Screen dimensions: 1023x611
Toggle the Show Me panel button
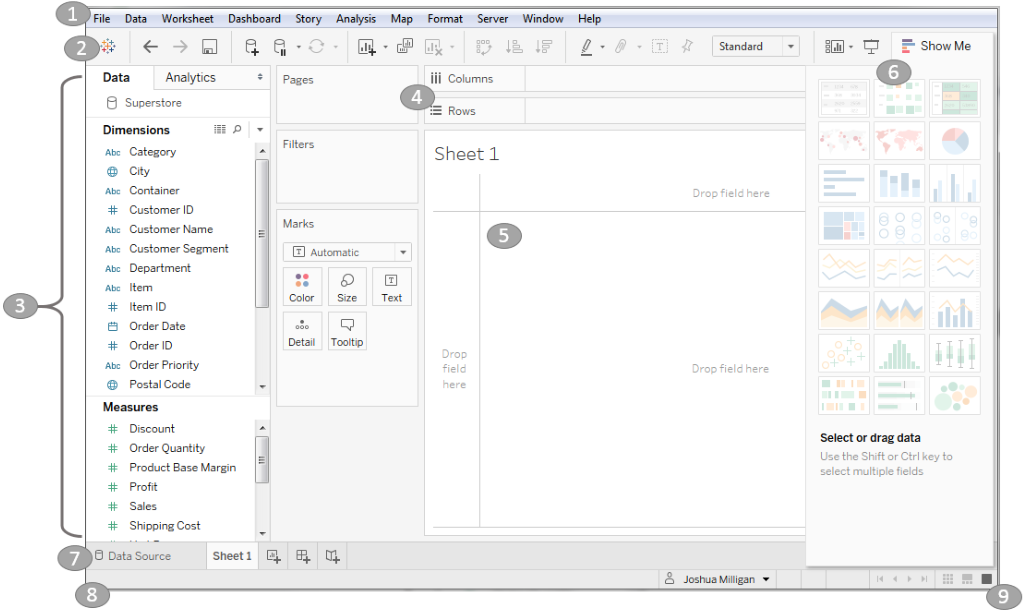[936, 46]
